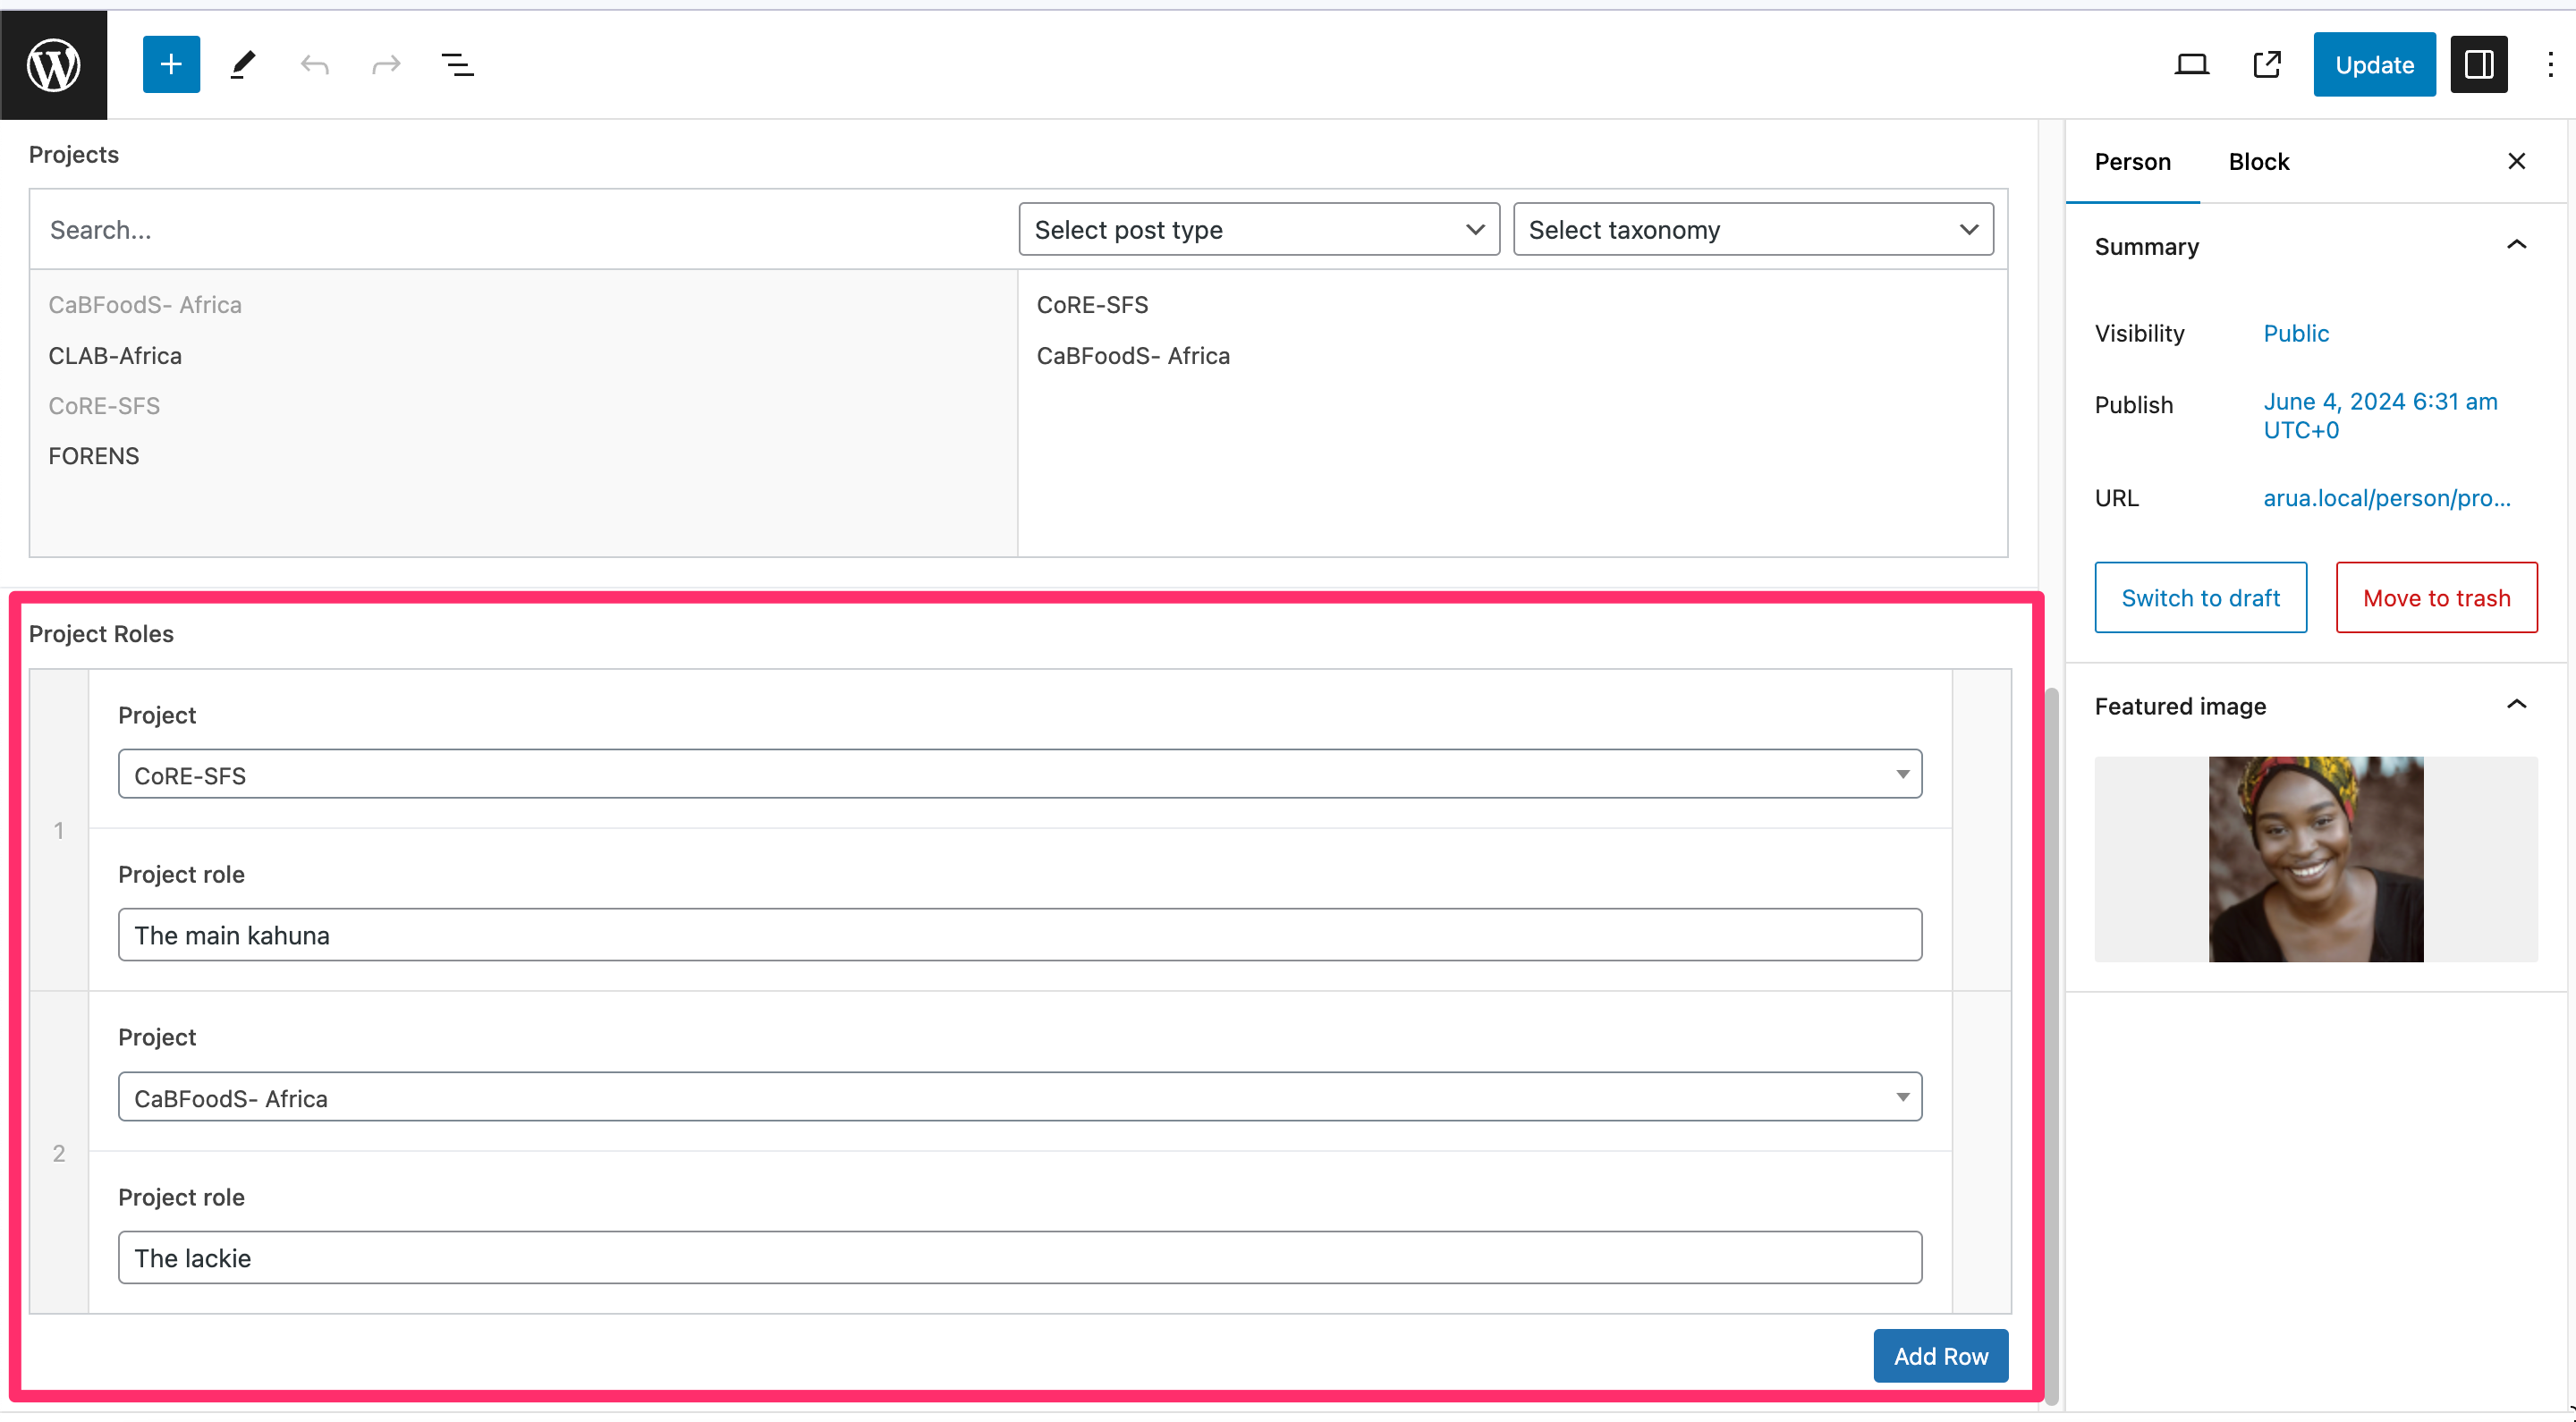2576x1422 pixels.
Task: Switch to the Person tab
Action: (2132, 162)
